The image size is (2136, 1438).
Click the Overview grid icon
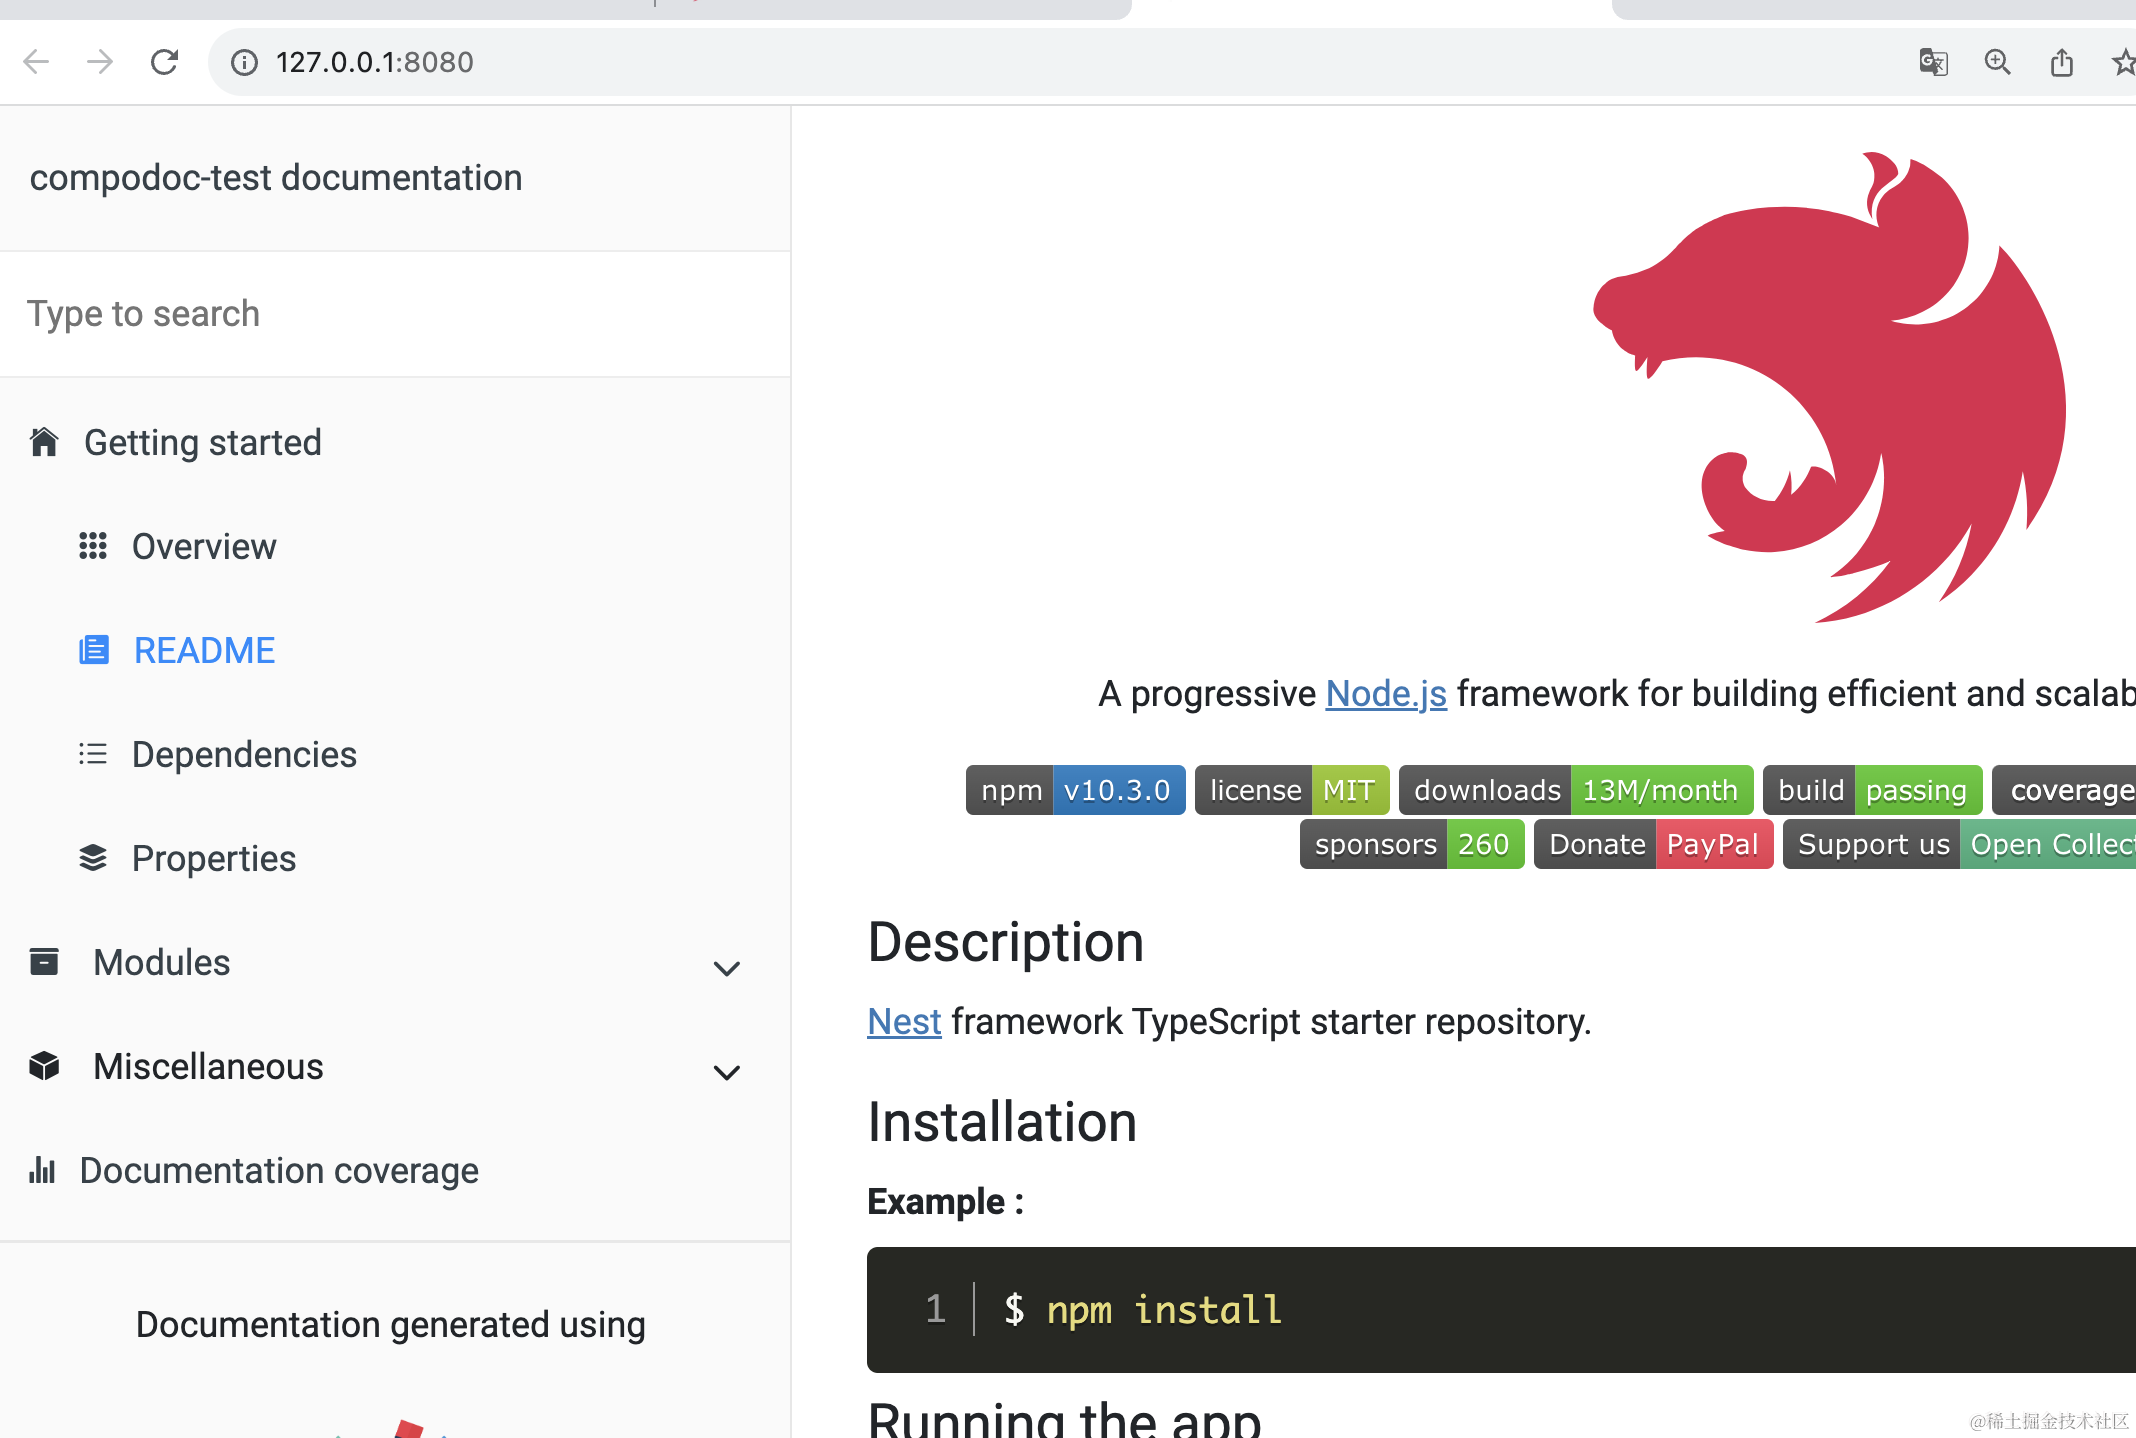(x=93, y=546)
